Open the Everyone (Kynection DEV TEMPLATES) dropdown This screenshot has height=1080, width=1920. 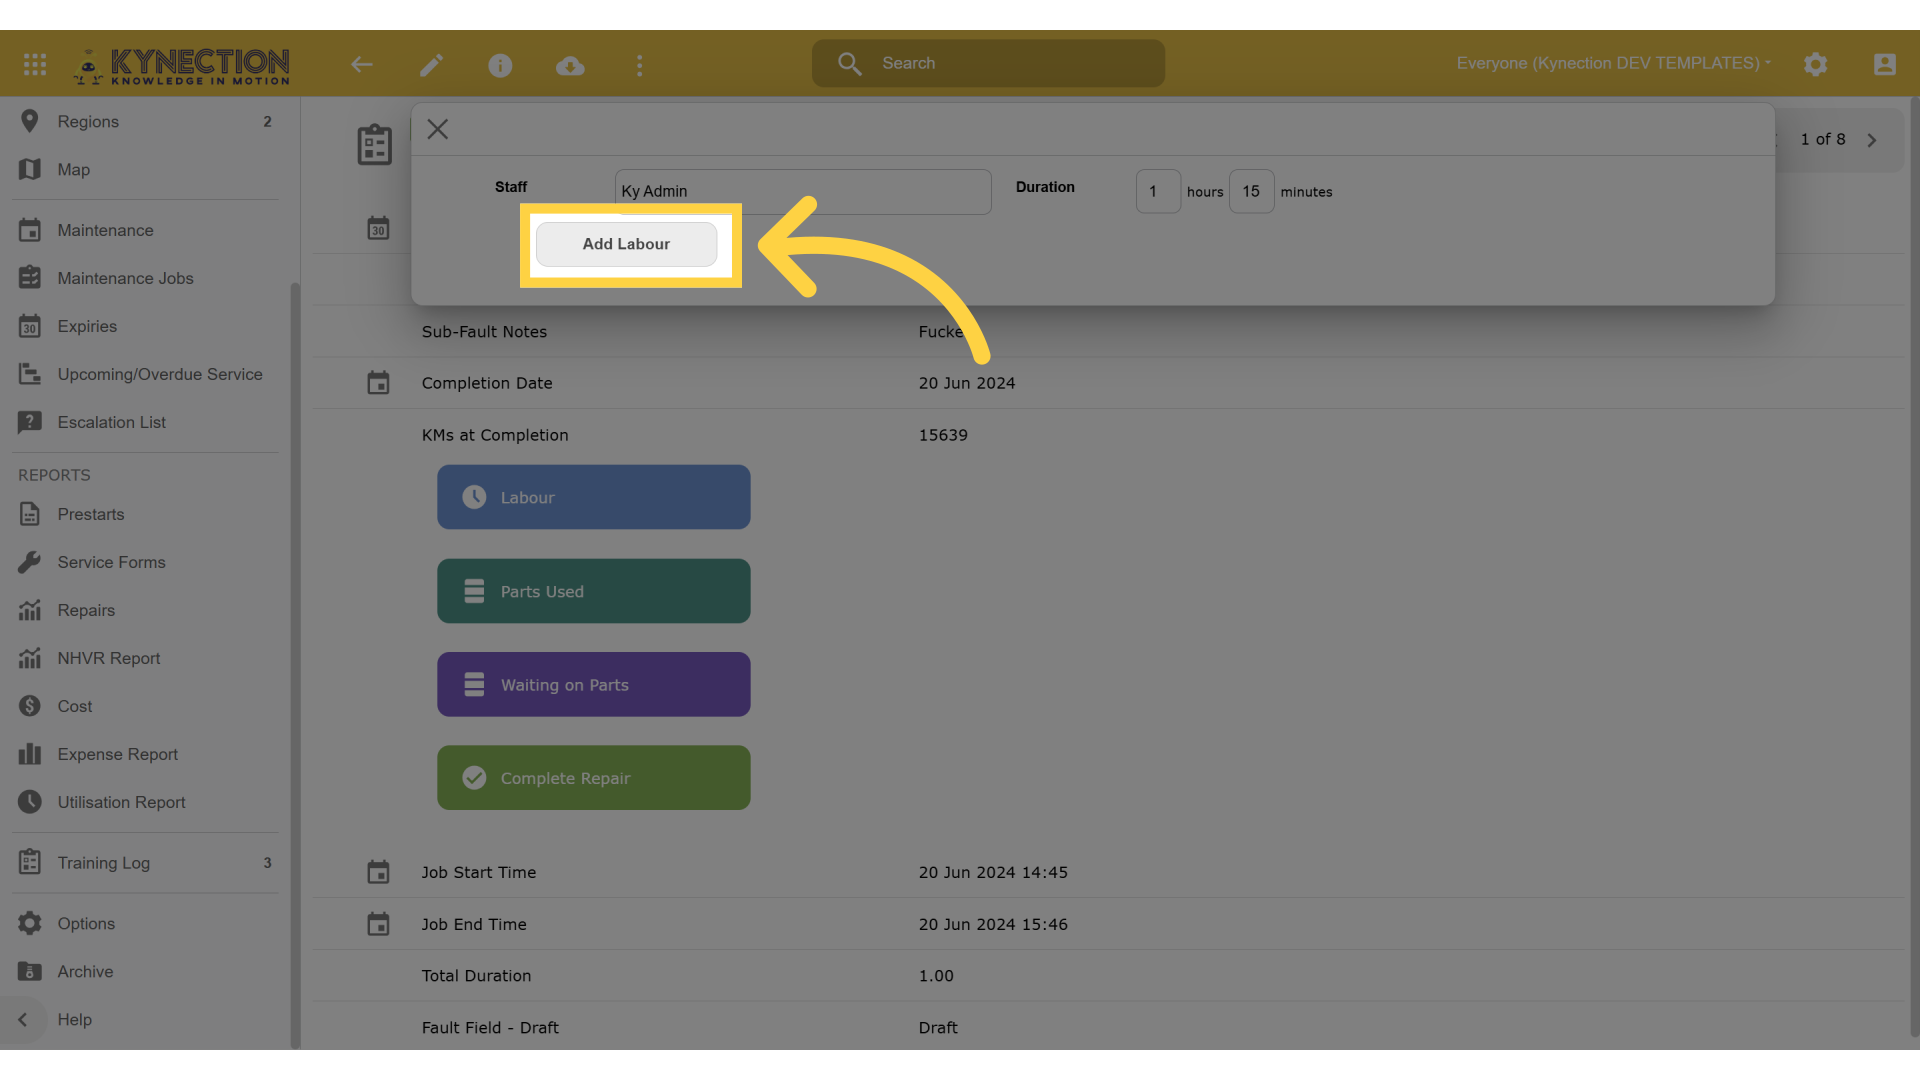click(1613, 63)
